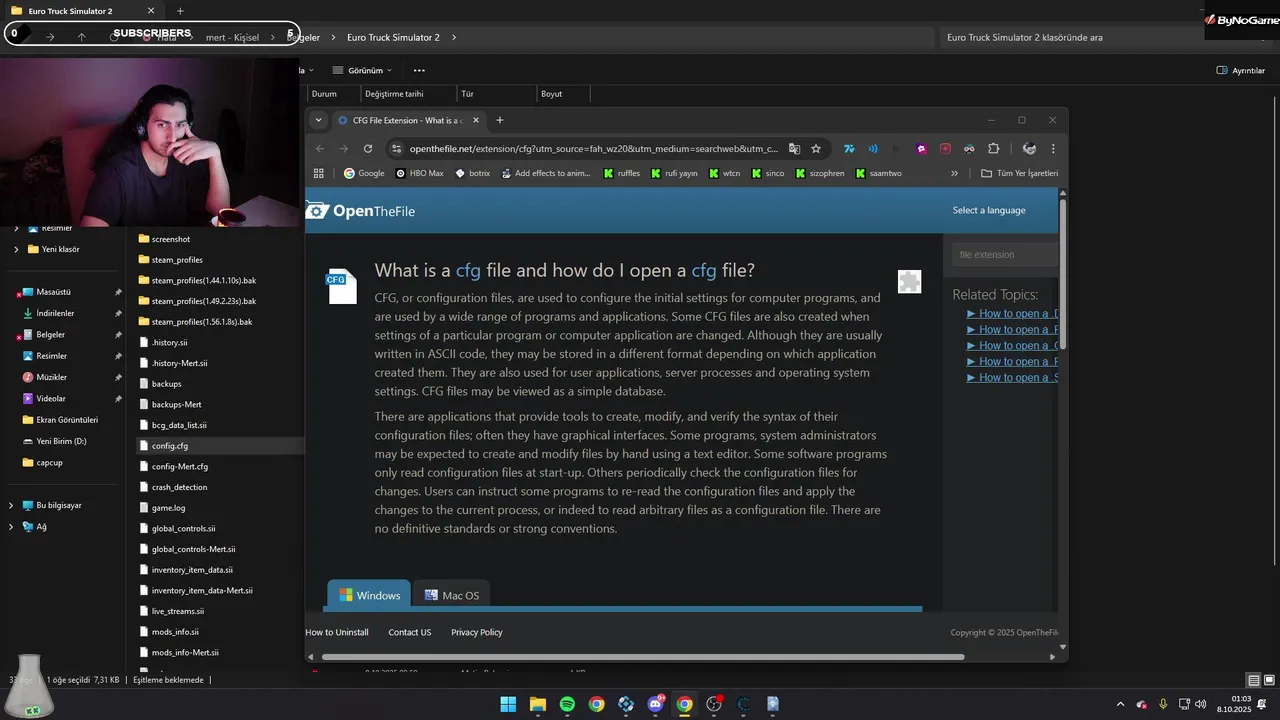
Task: Open the Windows Start button
Action: pyautogui.click(x=508, y=704)
